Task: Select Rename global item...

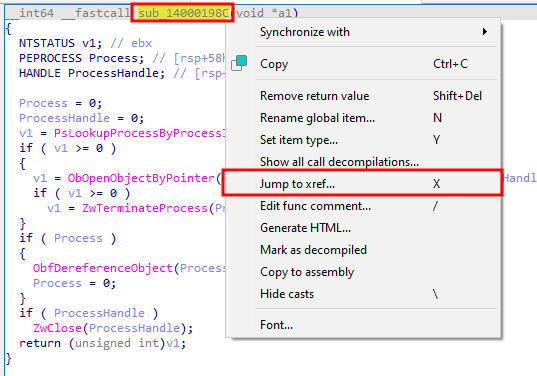Action: point(363,118)
